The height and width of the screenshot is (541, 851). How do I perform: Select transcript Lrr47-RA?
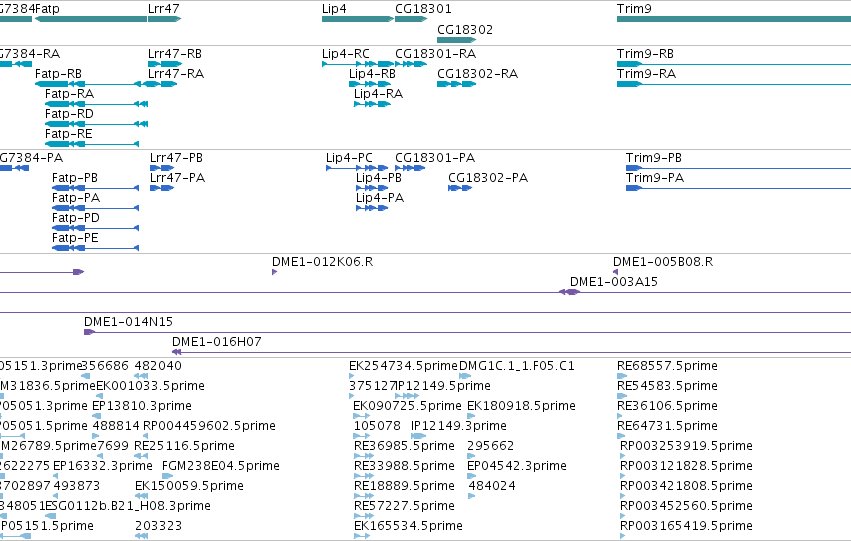(176, 74)
